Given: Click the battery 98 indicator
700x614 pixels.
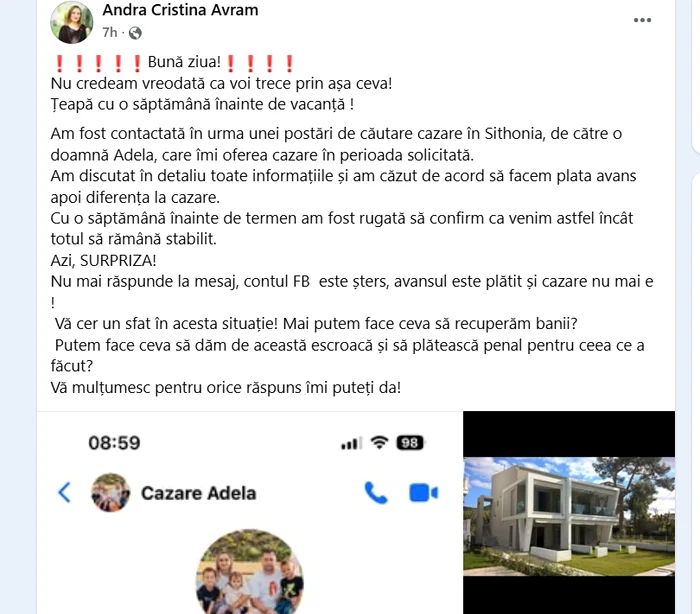Looking at the screenshot, I should coord(410,443).
